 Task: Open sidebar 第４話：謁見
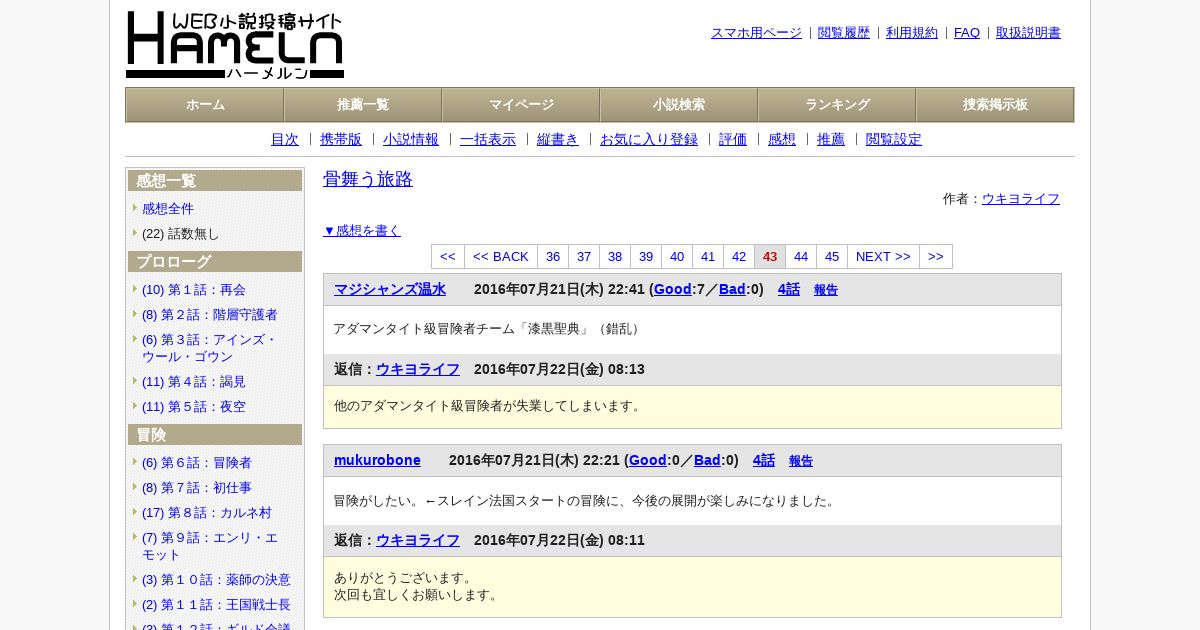click(x=194, y=381)
